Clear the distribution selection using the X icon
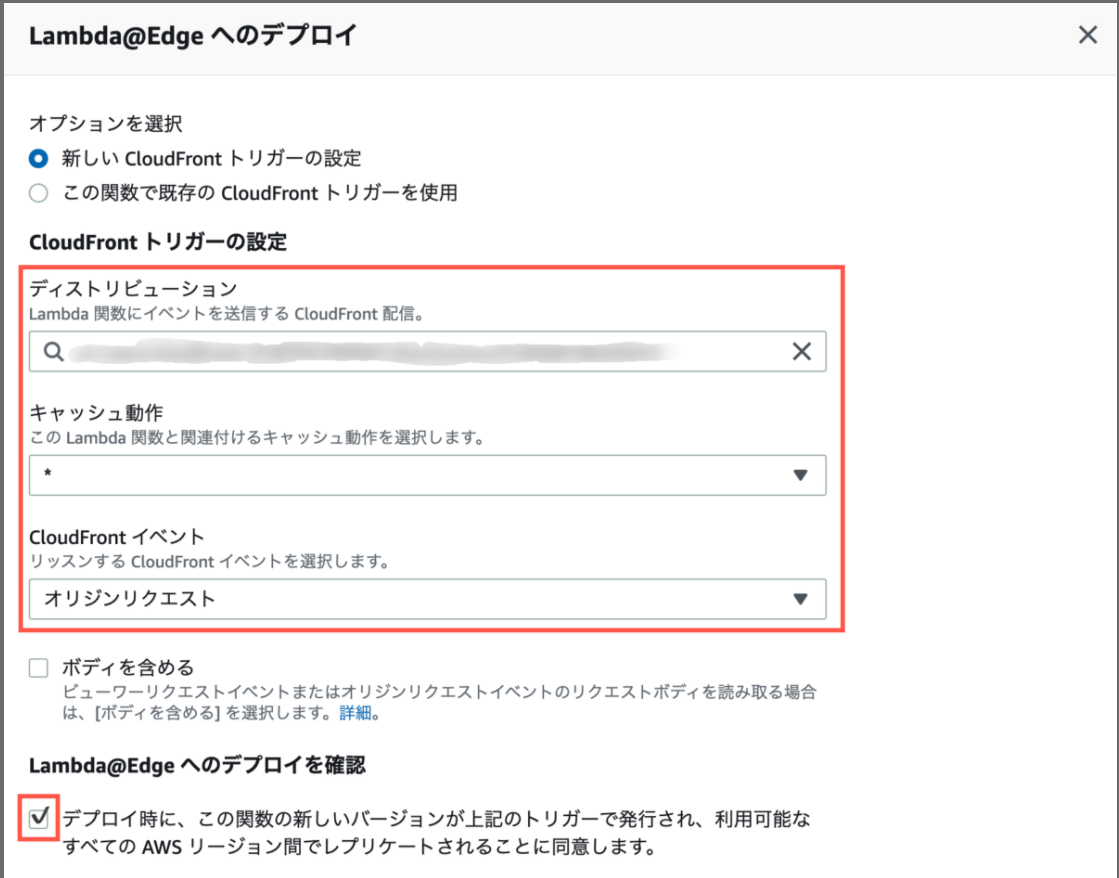The width and height of the screenshot is (1119, 878). [x=800, y=351]
